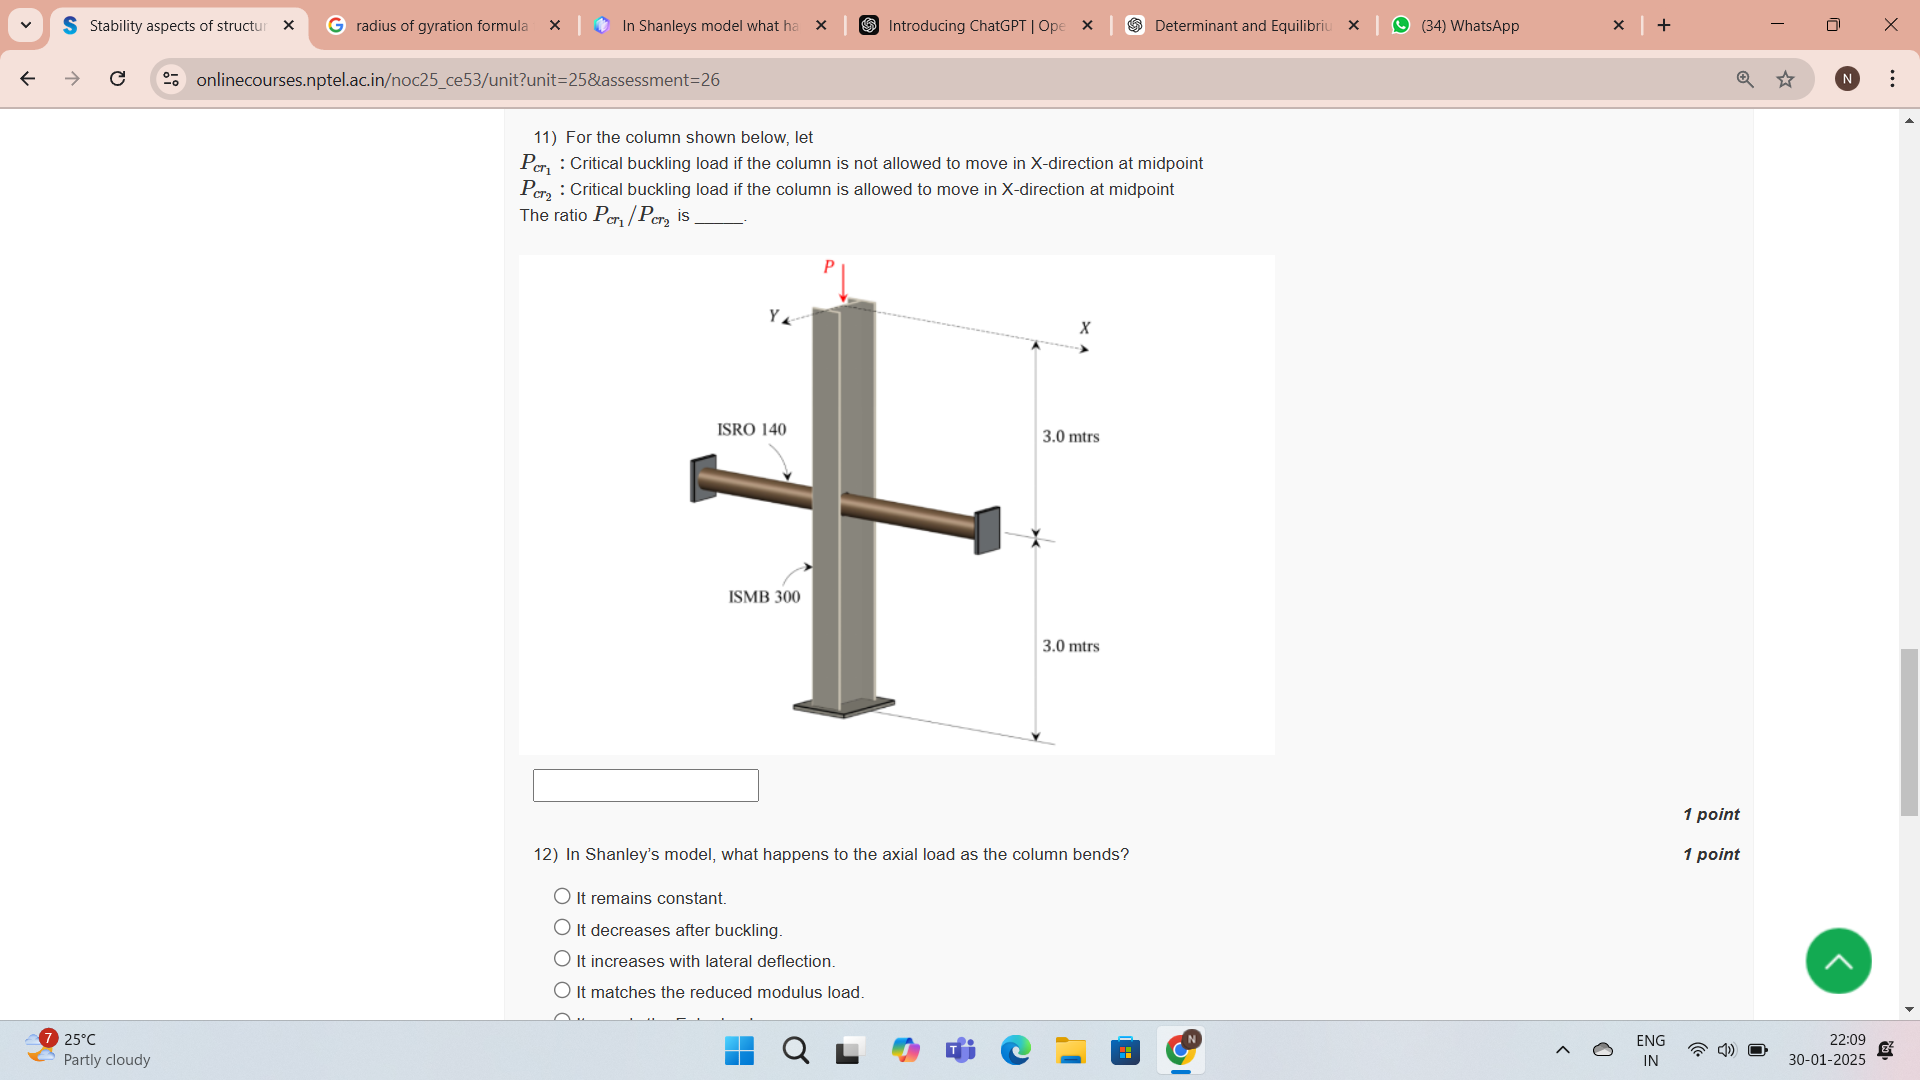This screenshot has width=1920, height=1080.
Task: Open File Explorer from taskbar
Action: coord(1070,1050)
